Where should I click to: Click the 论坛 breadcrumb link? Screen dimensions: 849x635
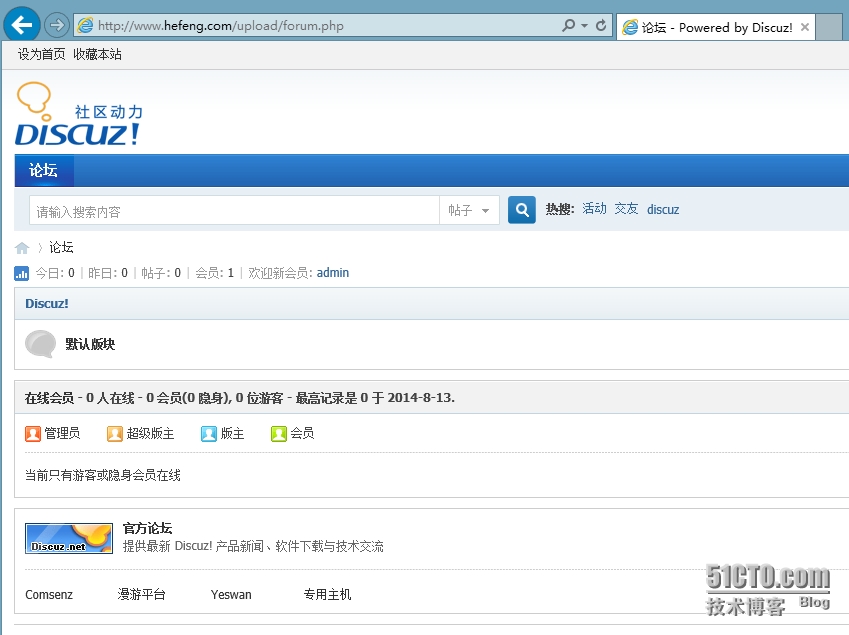61,247
